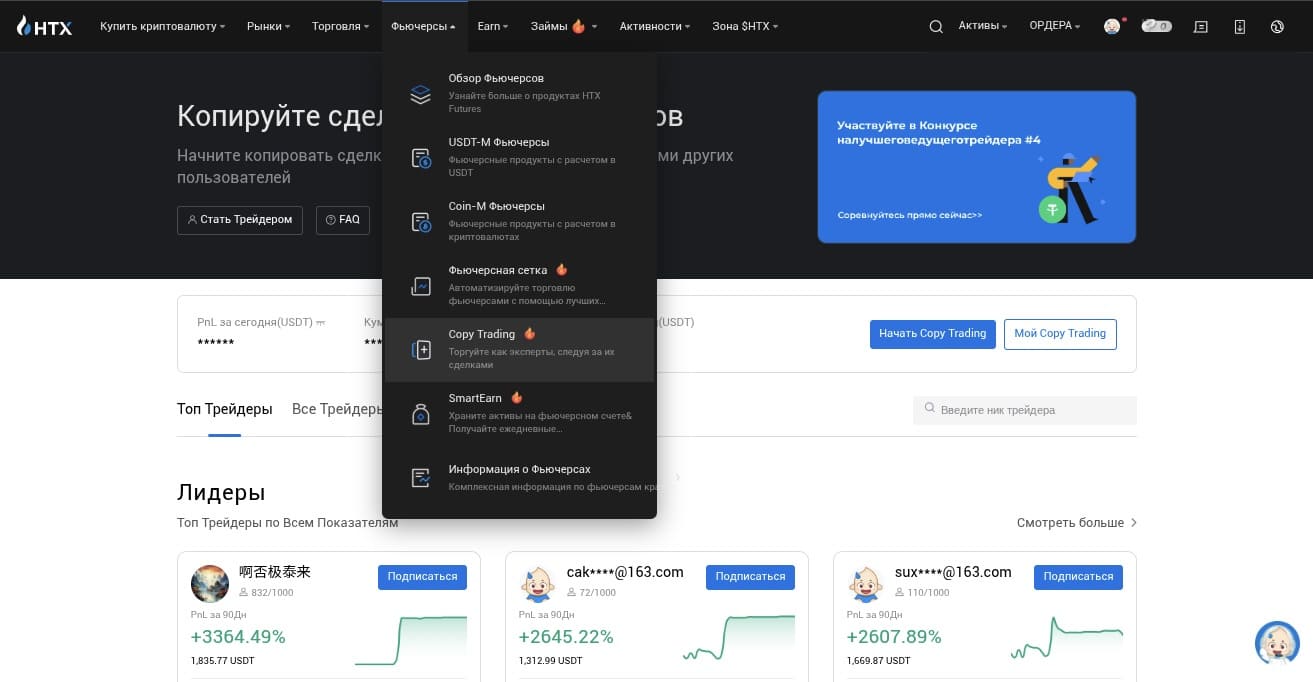Expand the Займы menu
This screenshot has height=682, width=1313.
point(564,26)
